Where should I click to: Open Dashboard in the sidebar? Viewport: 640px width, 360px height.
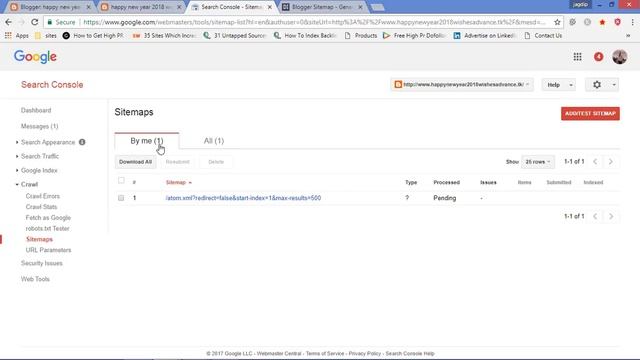coord(36,110)
